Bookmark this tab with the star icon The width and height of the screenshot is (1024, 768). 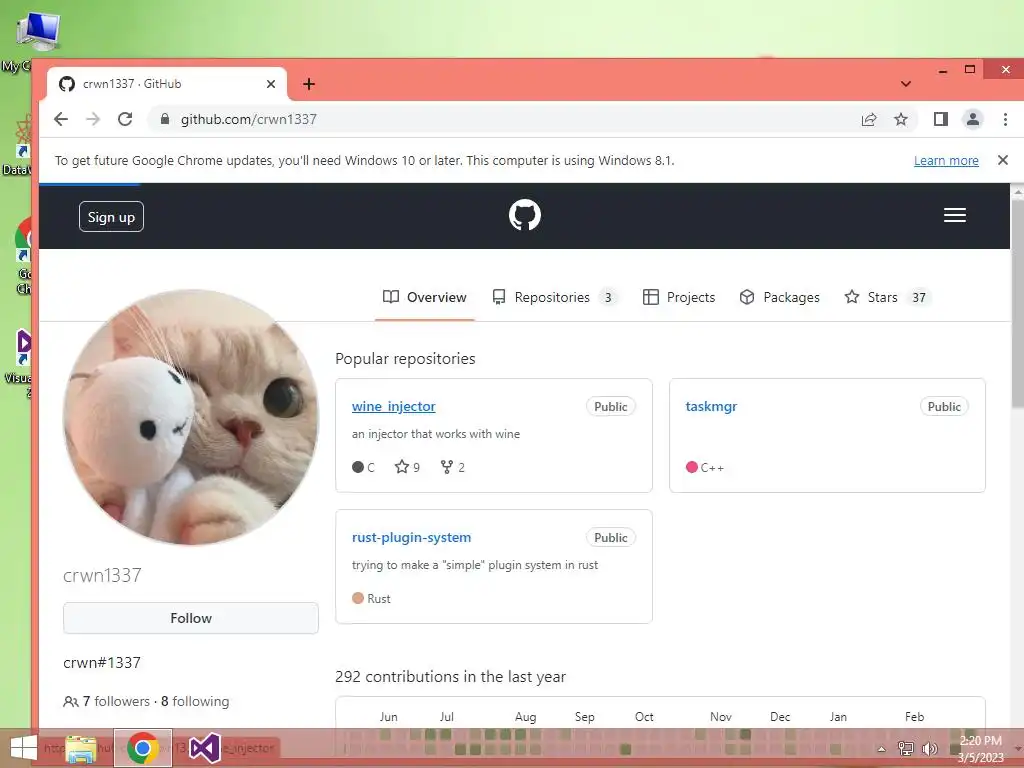tap(901, 119)
